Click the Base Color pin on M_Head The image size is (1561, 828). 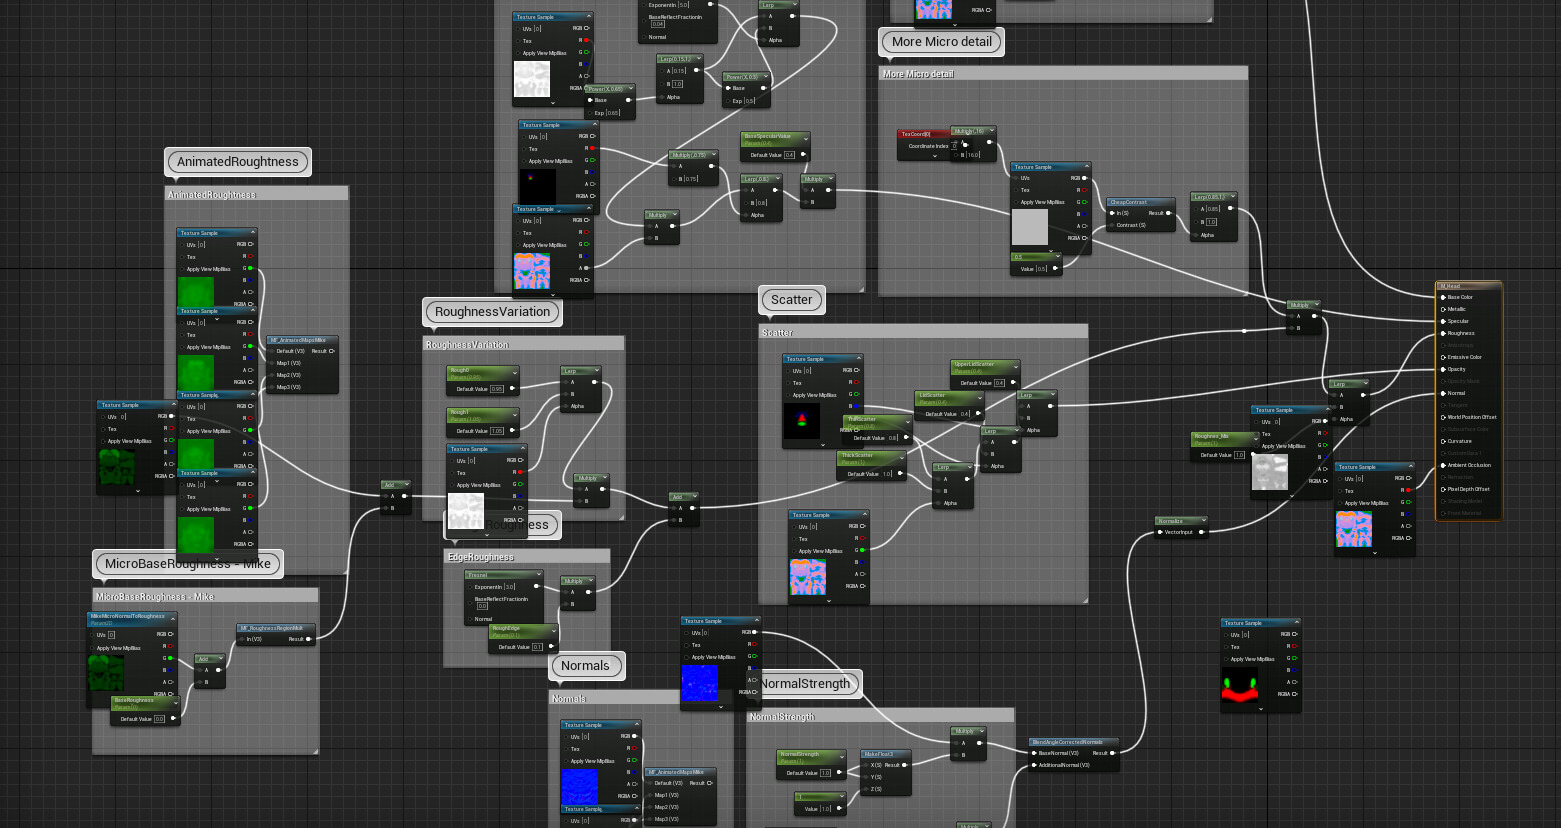[x=1442, y=297]
